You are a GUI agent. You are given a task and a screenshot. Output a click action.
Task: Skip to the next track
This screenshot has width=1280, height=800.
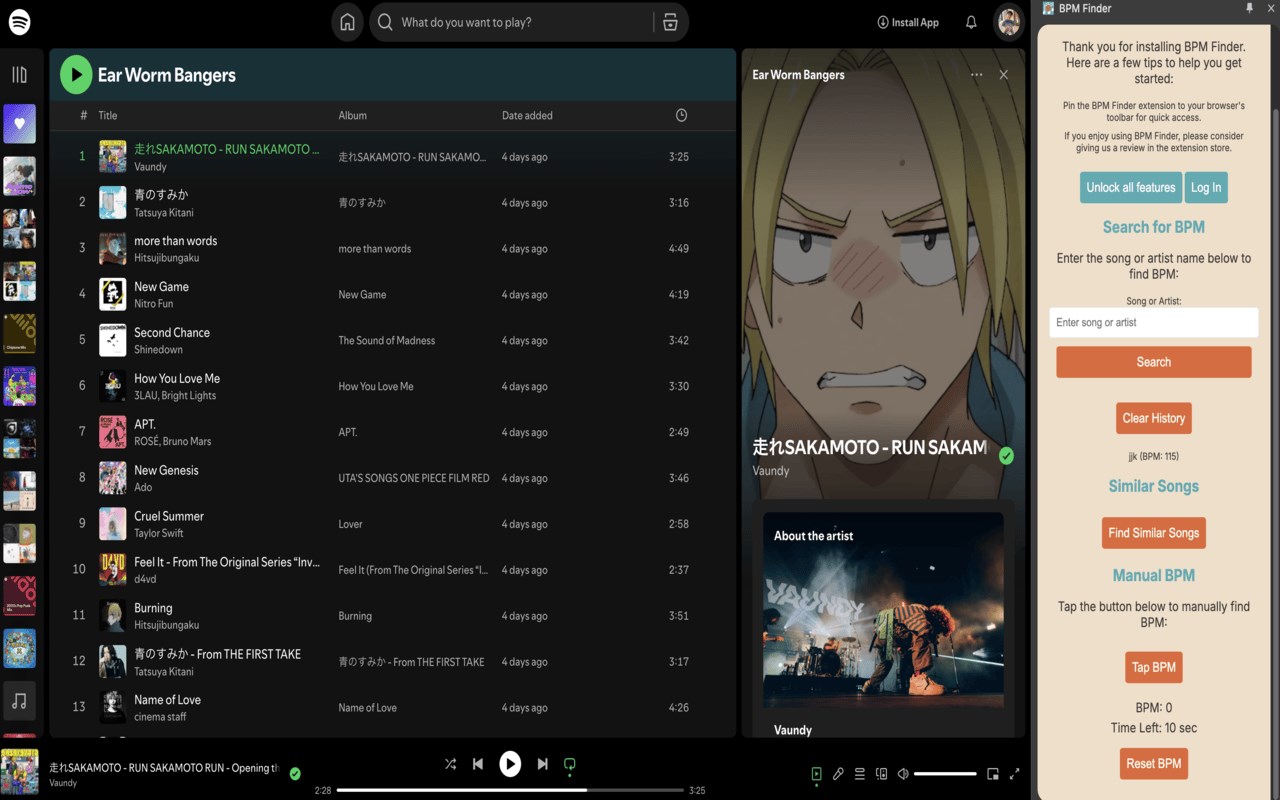point(542,764)
